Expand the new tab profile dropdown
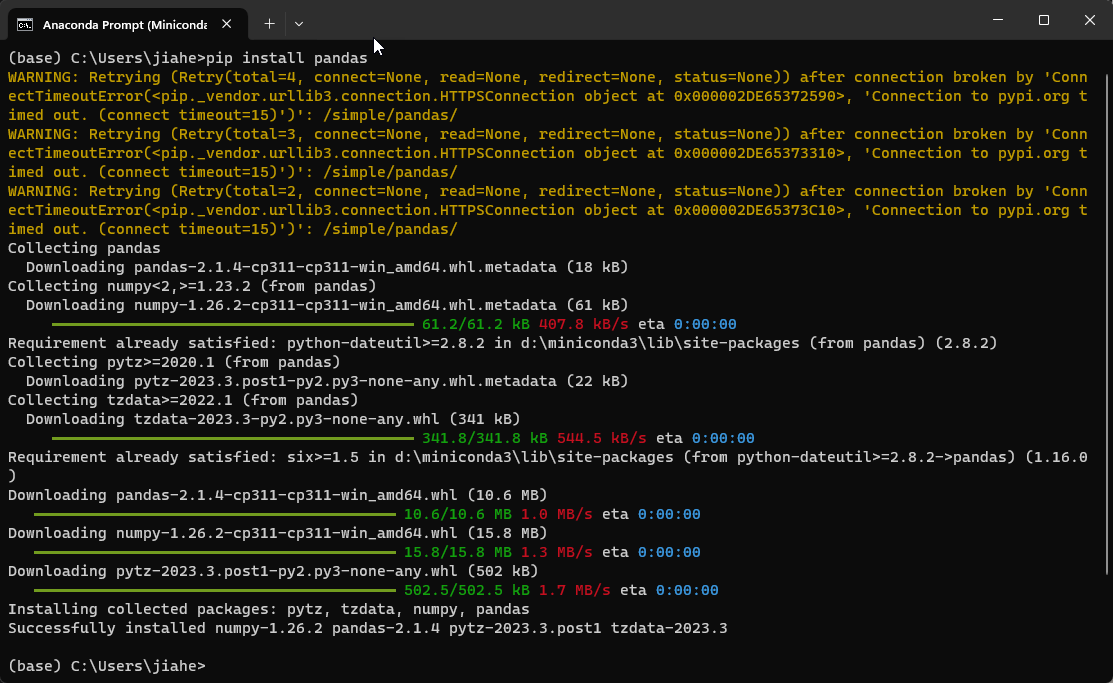The image size is (1113, 683). (299, 24)
